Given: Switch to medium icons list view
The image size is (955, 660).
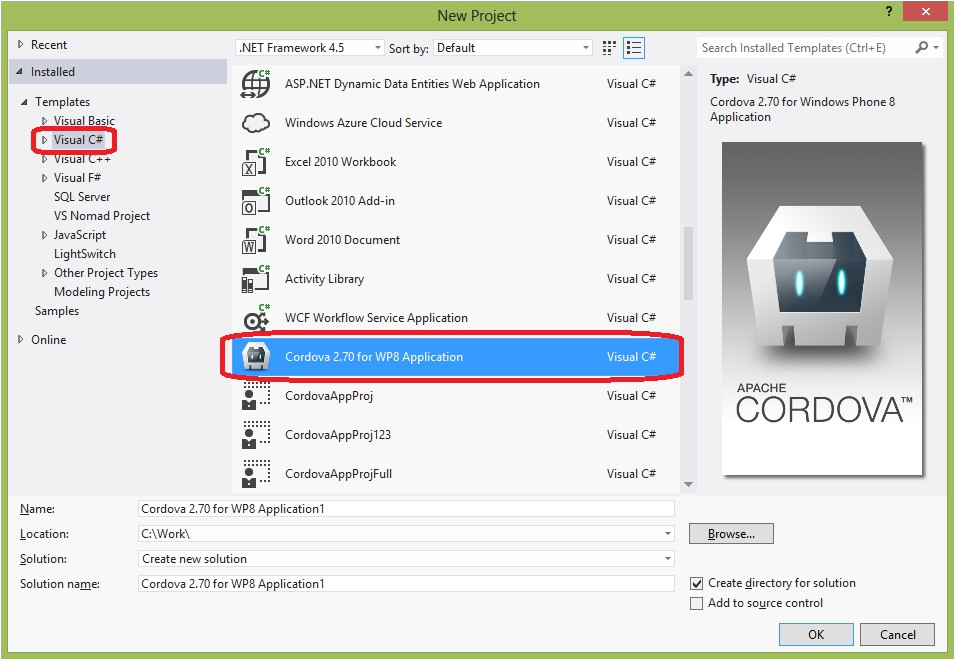Looking at the screenshot, I should [634, 48].
